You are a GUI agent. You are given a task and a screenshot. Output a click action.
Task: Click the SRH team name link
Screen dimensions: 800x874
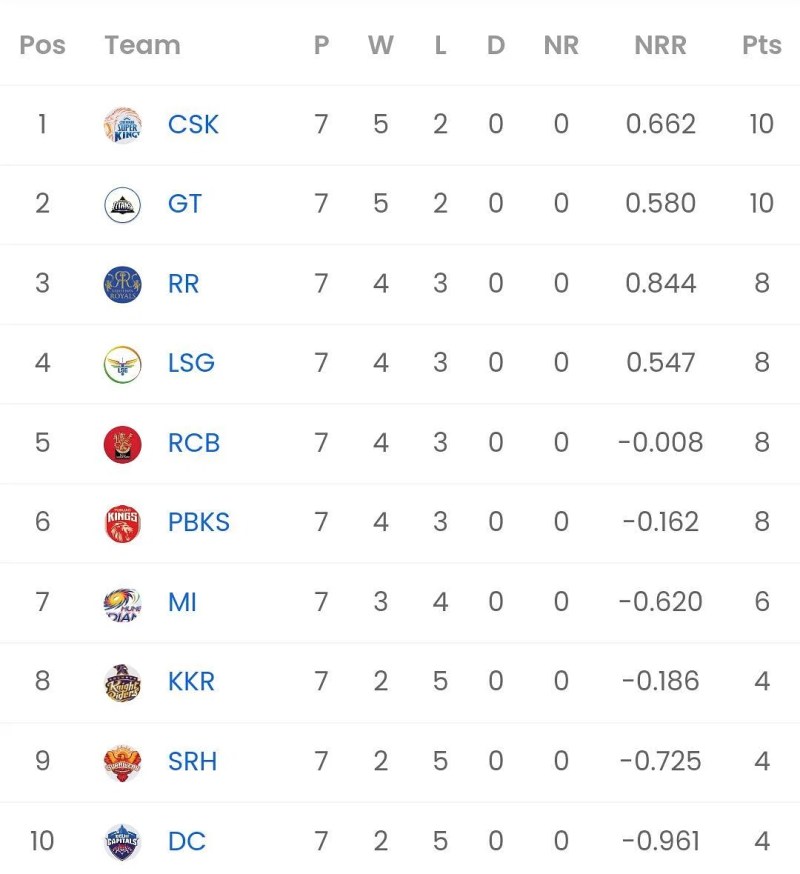(x=192, y=762)
